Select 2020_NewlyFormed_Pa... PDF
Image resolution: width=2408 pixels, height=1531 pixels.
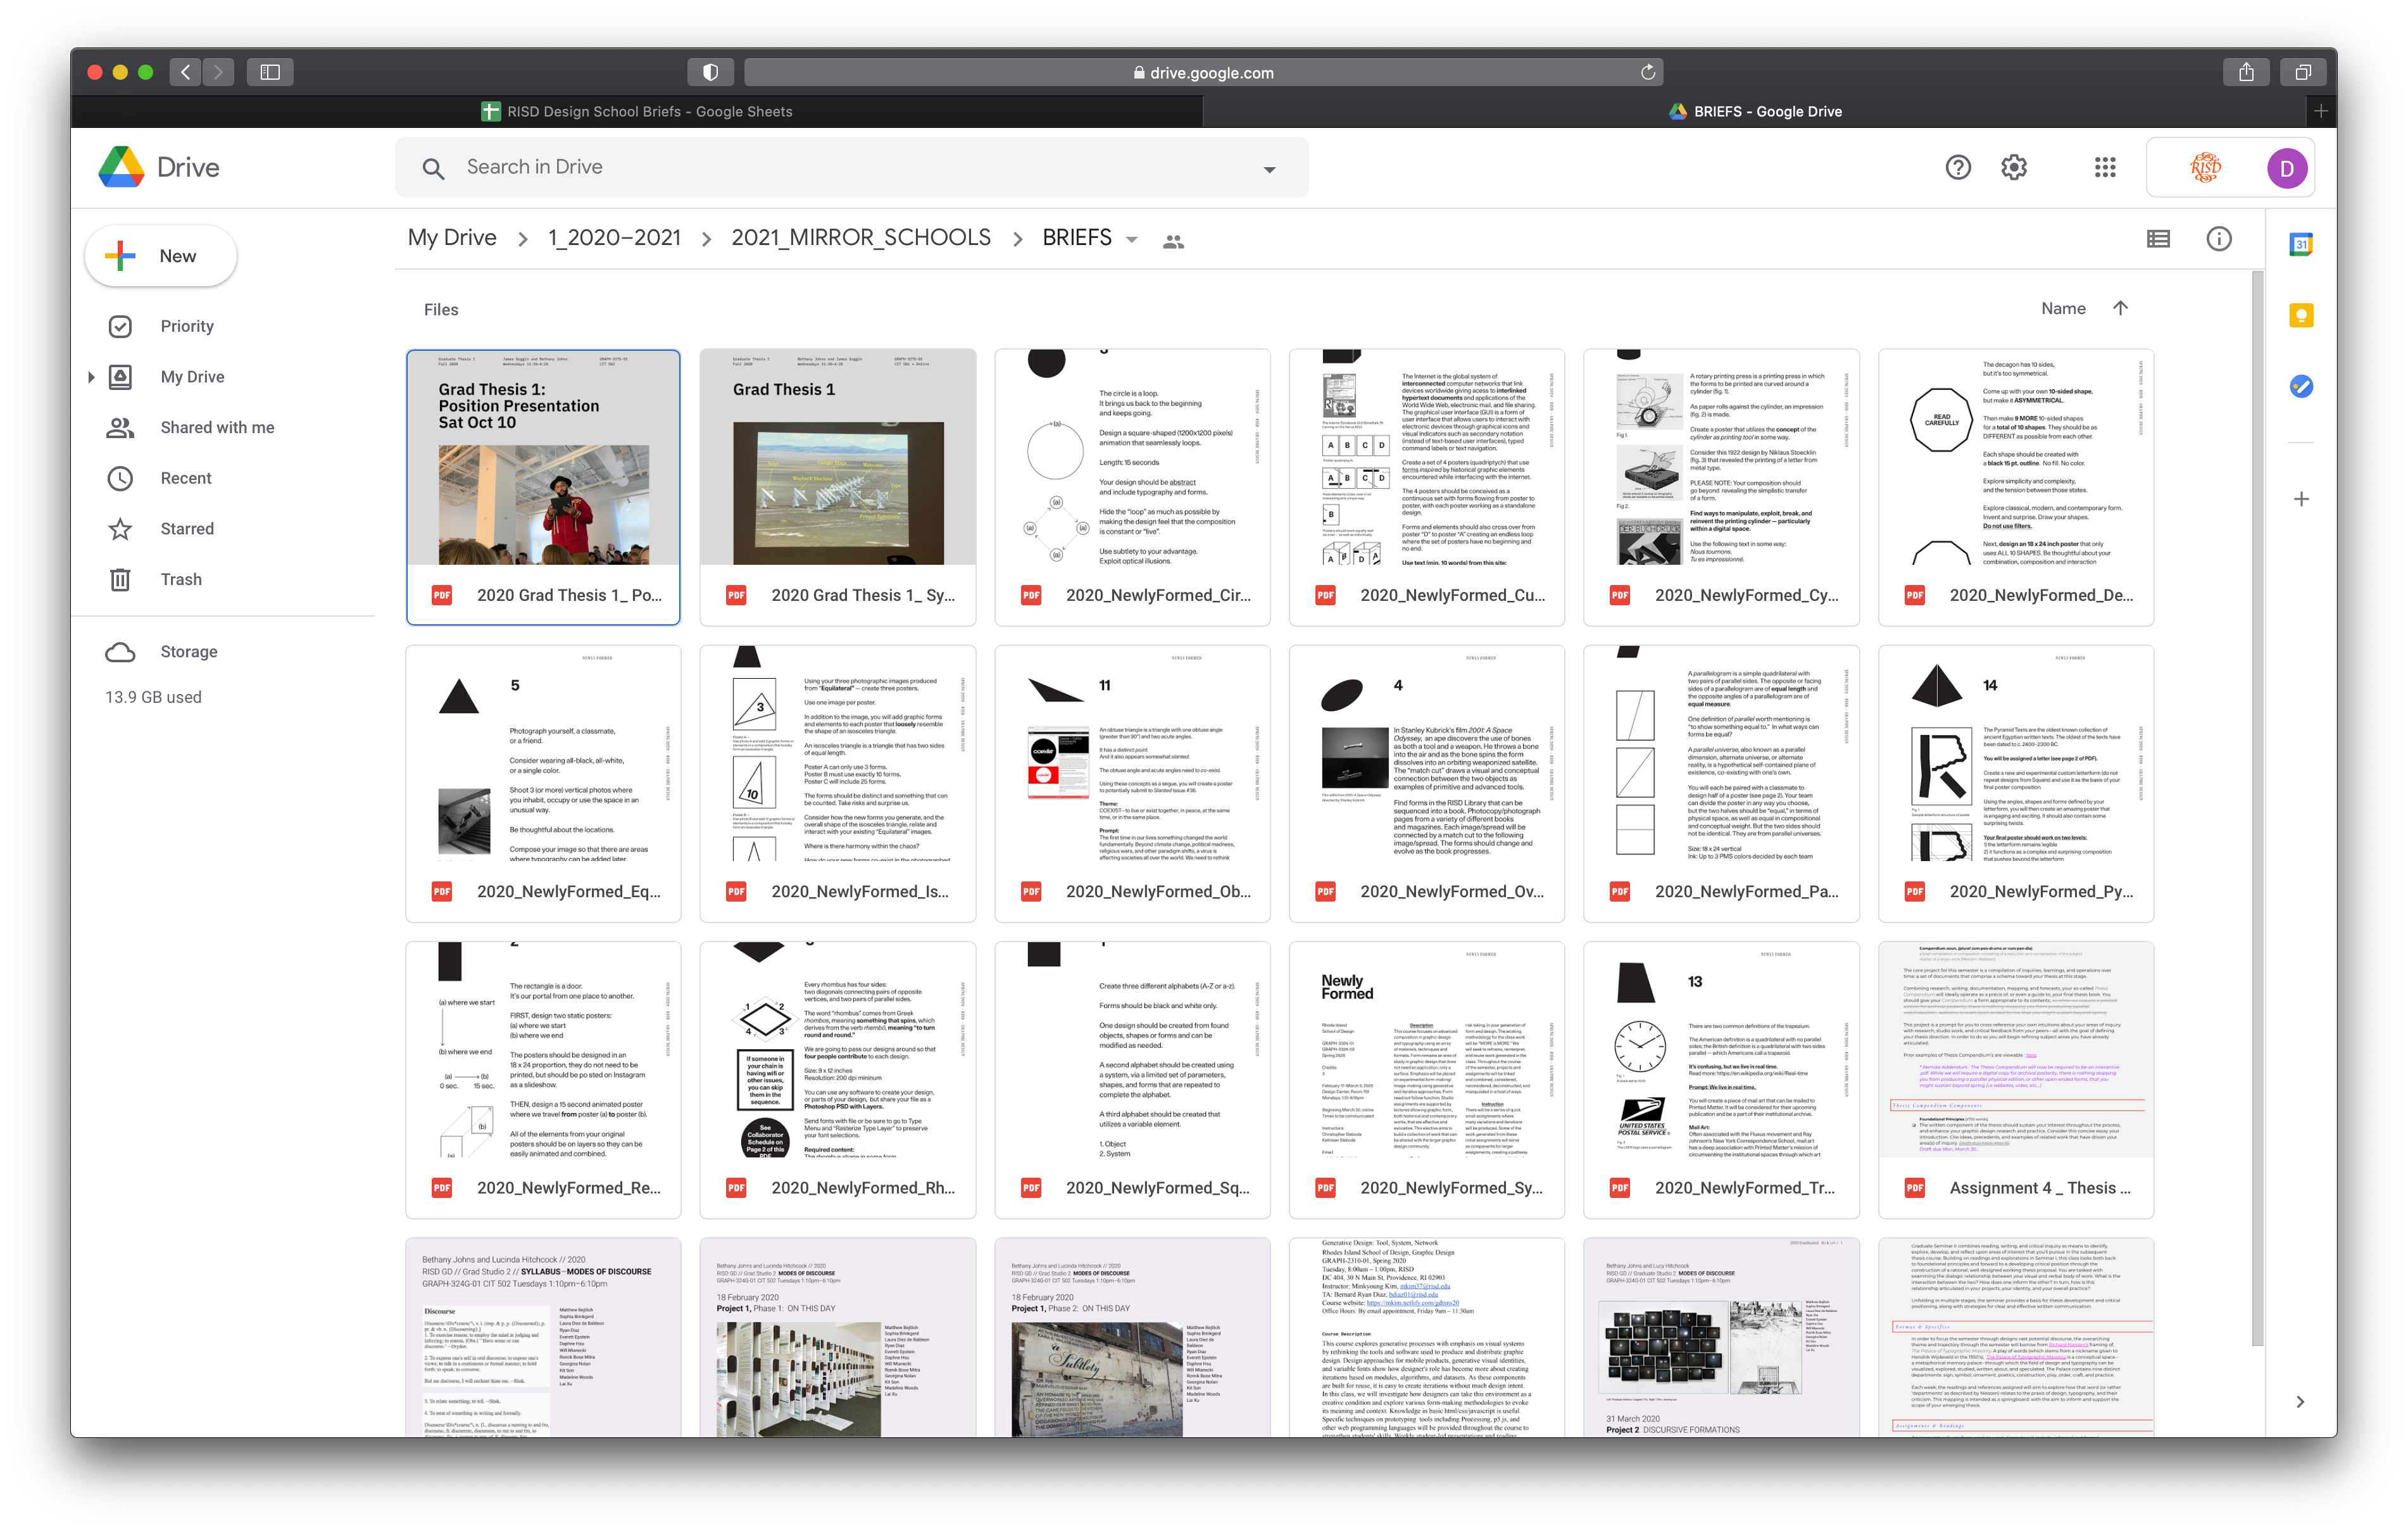(x=1721, y=784)
